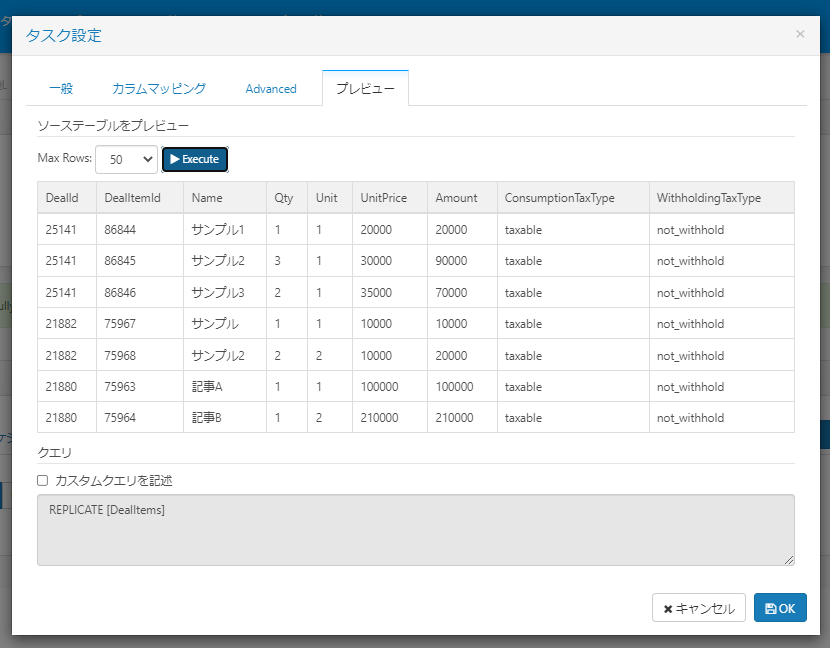Select DealItemId cell 86844
Viewport: 830px width, 648px height.
[x=140, y=229]
